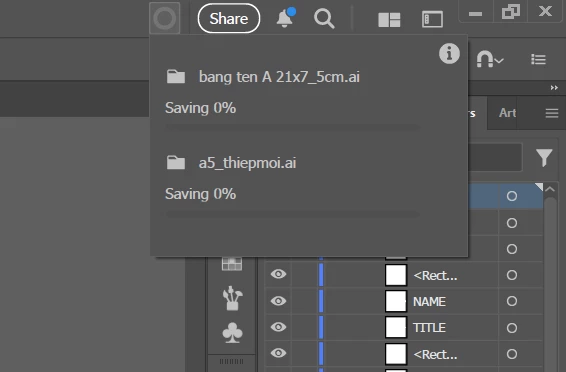Click the layers filter funnel icon

544,158
